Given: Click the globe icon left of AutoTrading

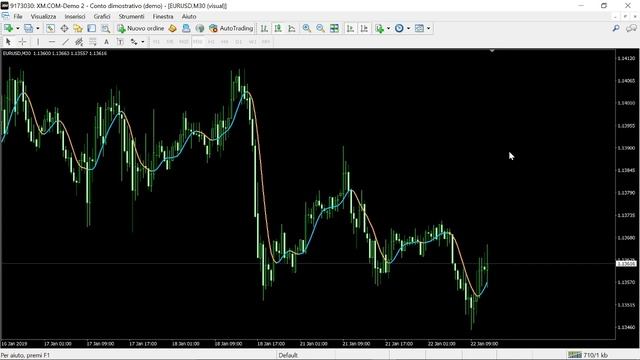Looking at the screenshot, I should (x=200, y=28).
